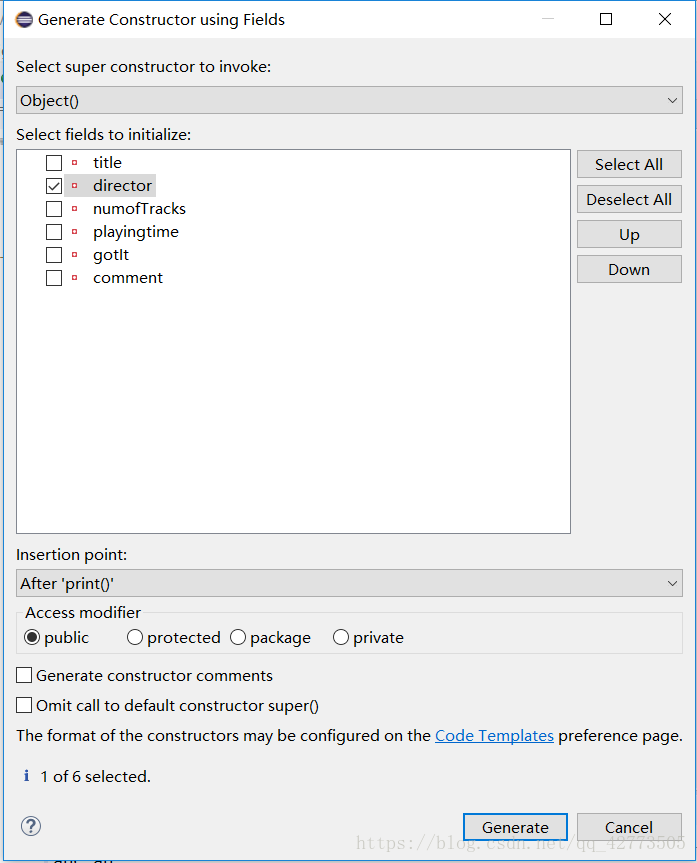This screenshot has height=863, width=697.
Task: Move field Up in the list
Action: pos(629,234)
